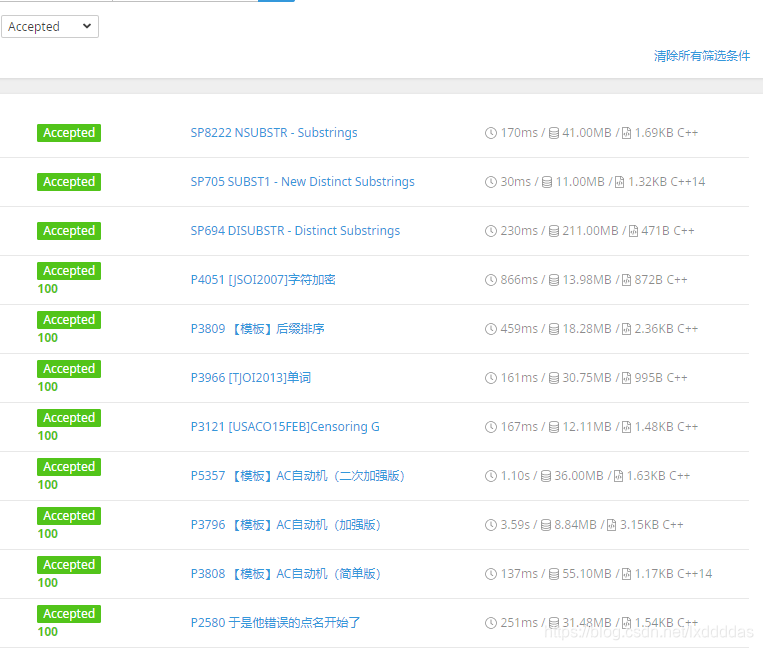The width and height of the screenshot is (763, 650).
Task: Click the memory icon beside 30.75MB
Action: pos(554,378)
